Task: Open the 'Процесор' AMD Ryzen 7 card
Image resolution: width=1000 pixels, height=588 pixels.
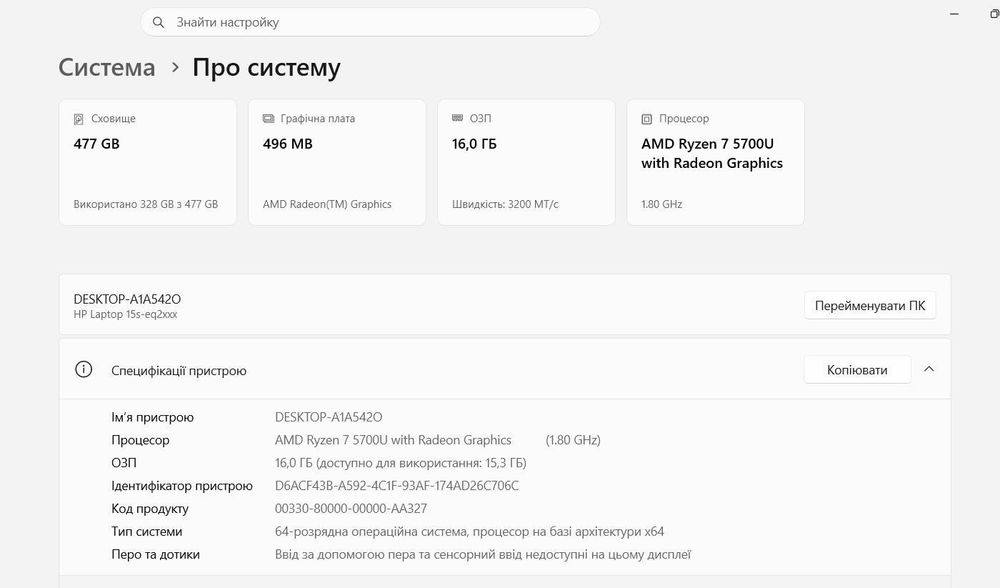Action: 716,162
